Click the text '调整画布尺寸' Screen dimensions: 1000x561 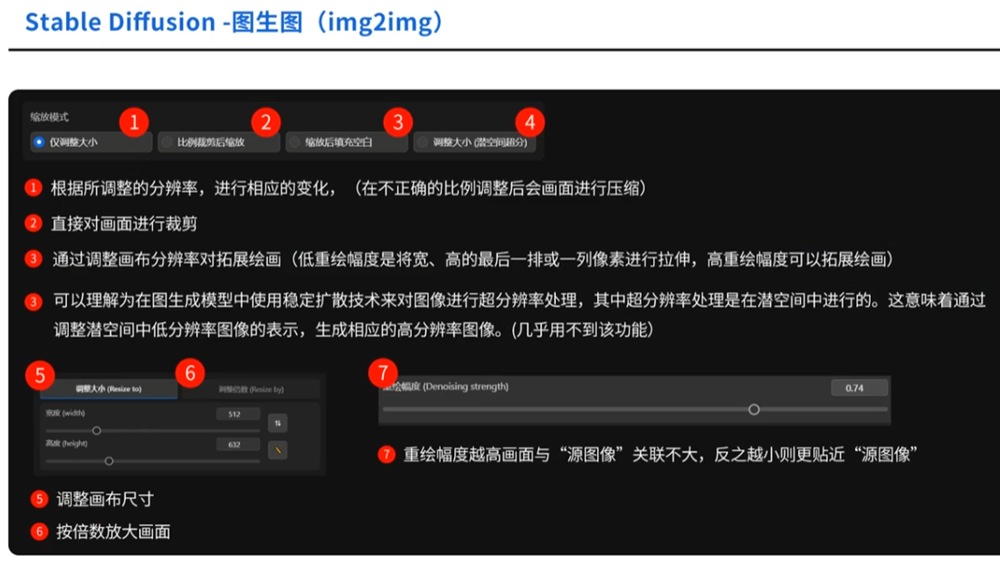coord(105,499)
